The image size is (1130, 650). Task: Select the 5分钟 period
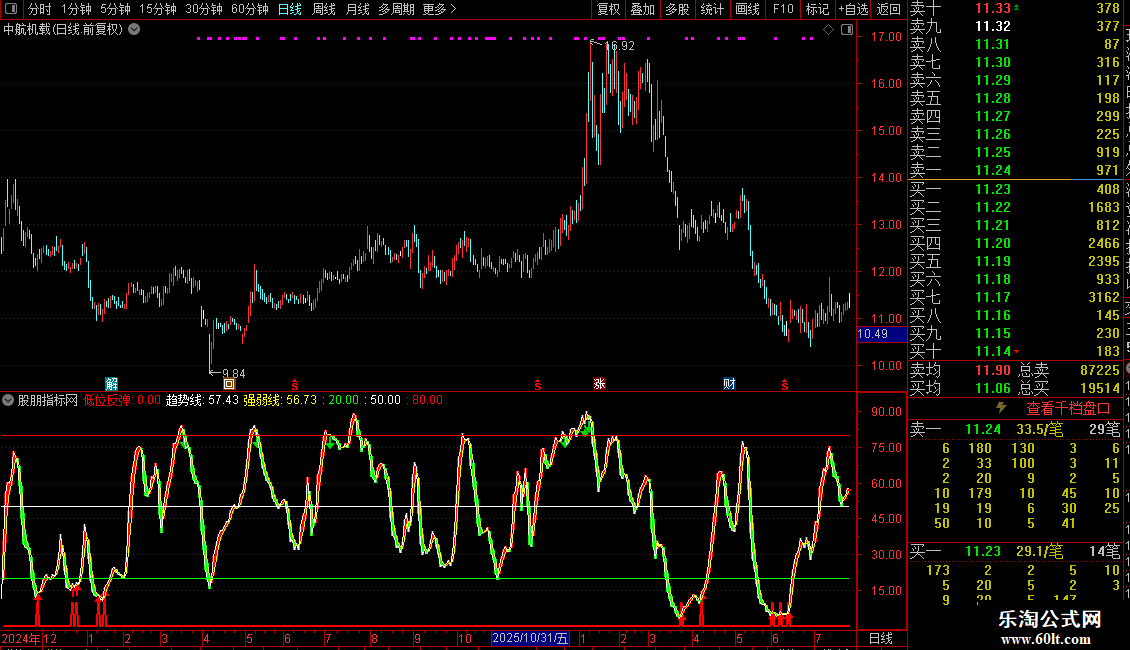coord(115,9)
